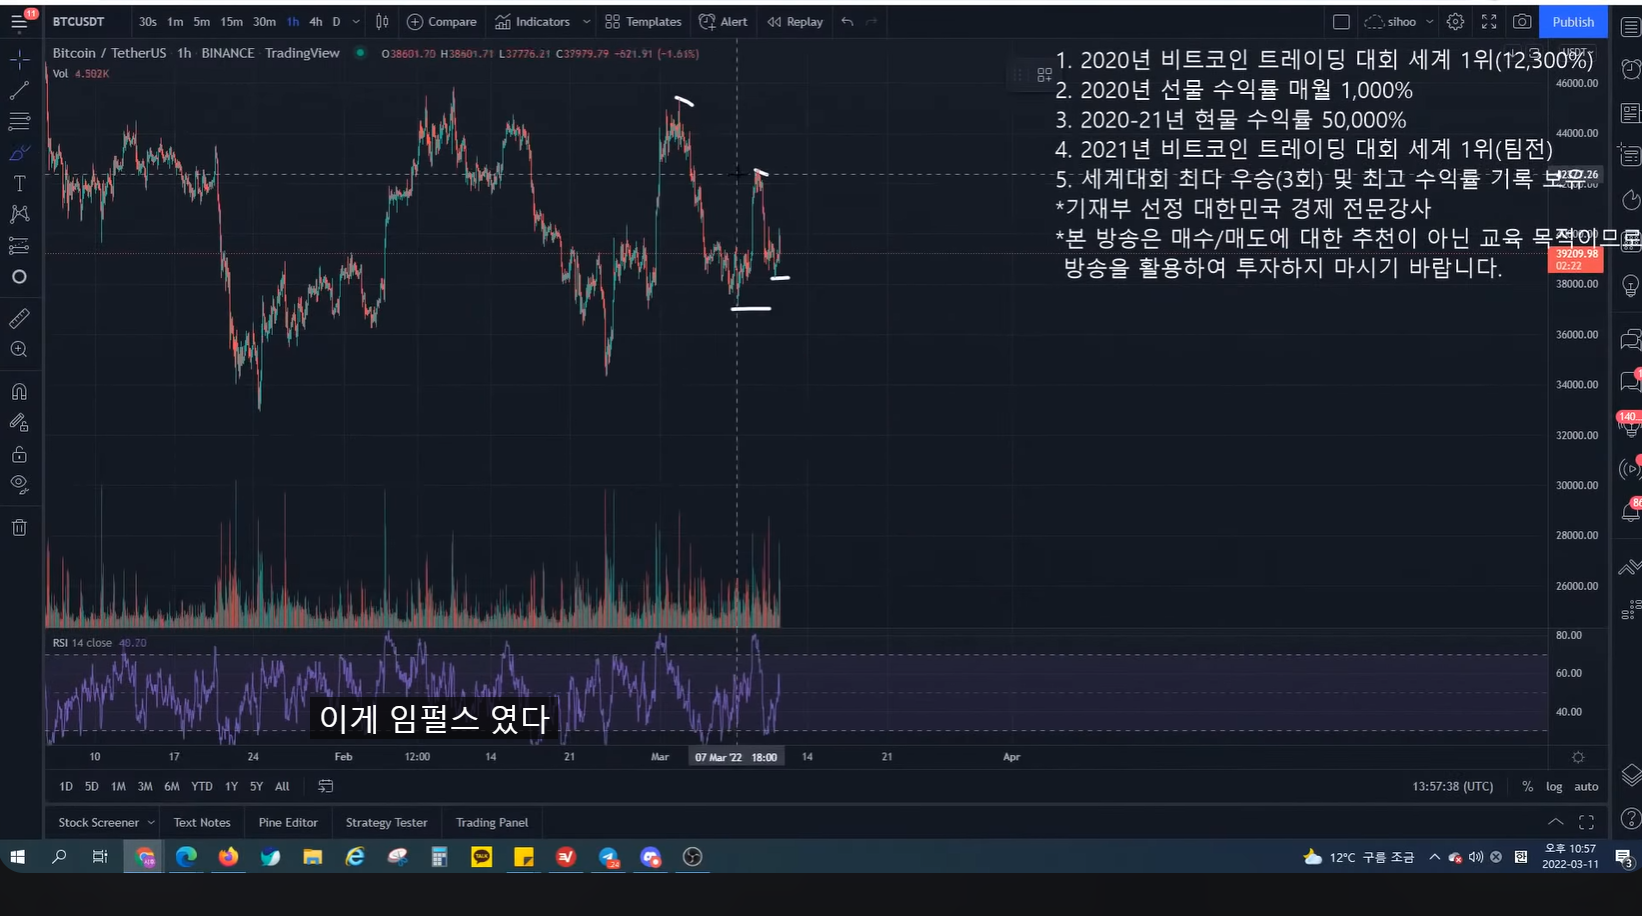Open price scale settings gear by time axis
Image resolution: width=1642 pixels, height=916 pixels.
pos(1578,757)
